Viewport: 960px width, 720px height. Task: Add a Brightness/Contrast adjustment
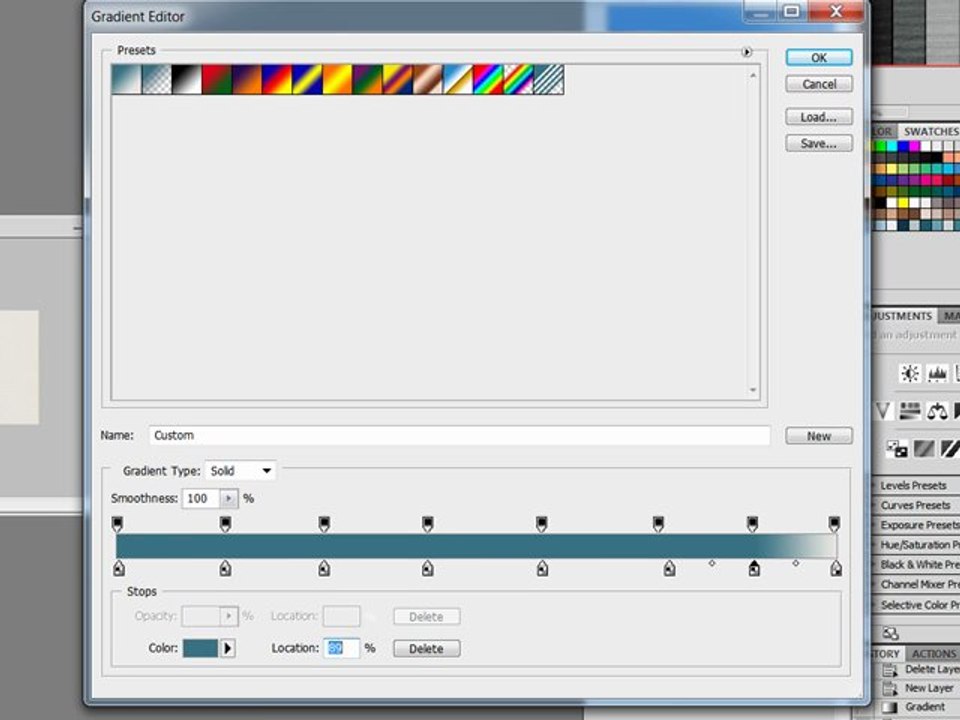tap(909, 373)
